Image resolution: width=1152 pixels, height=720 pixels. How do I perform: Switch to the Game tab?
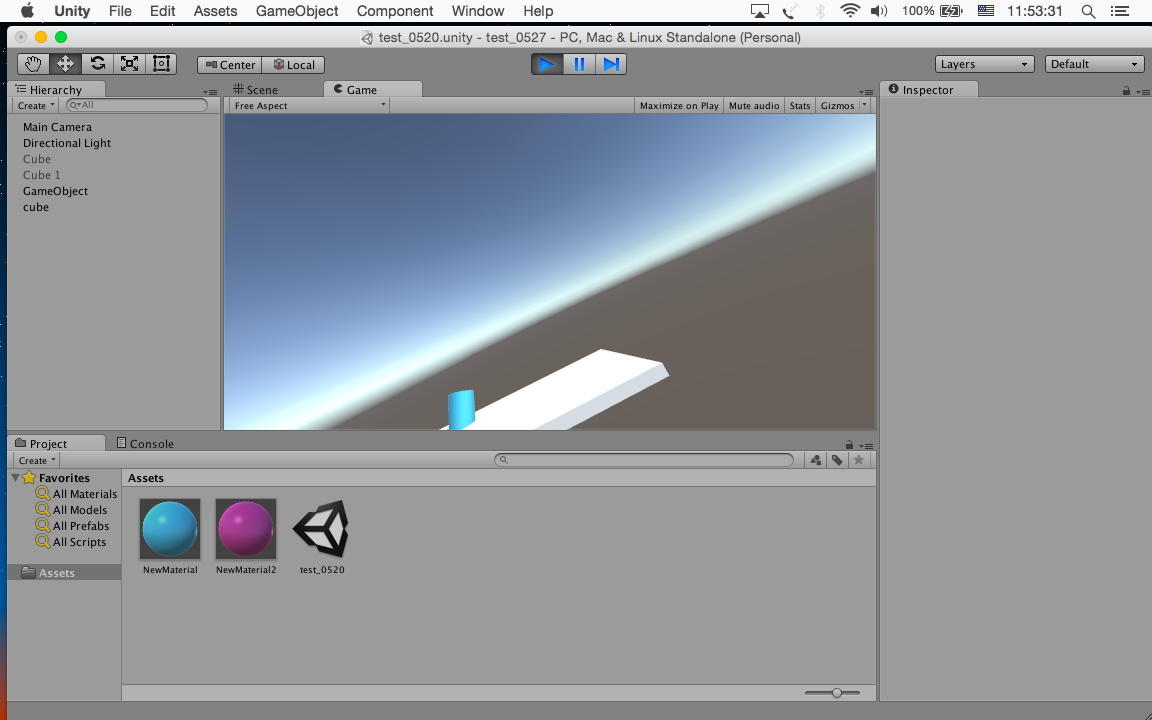[372, 90]
